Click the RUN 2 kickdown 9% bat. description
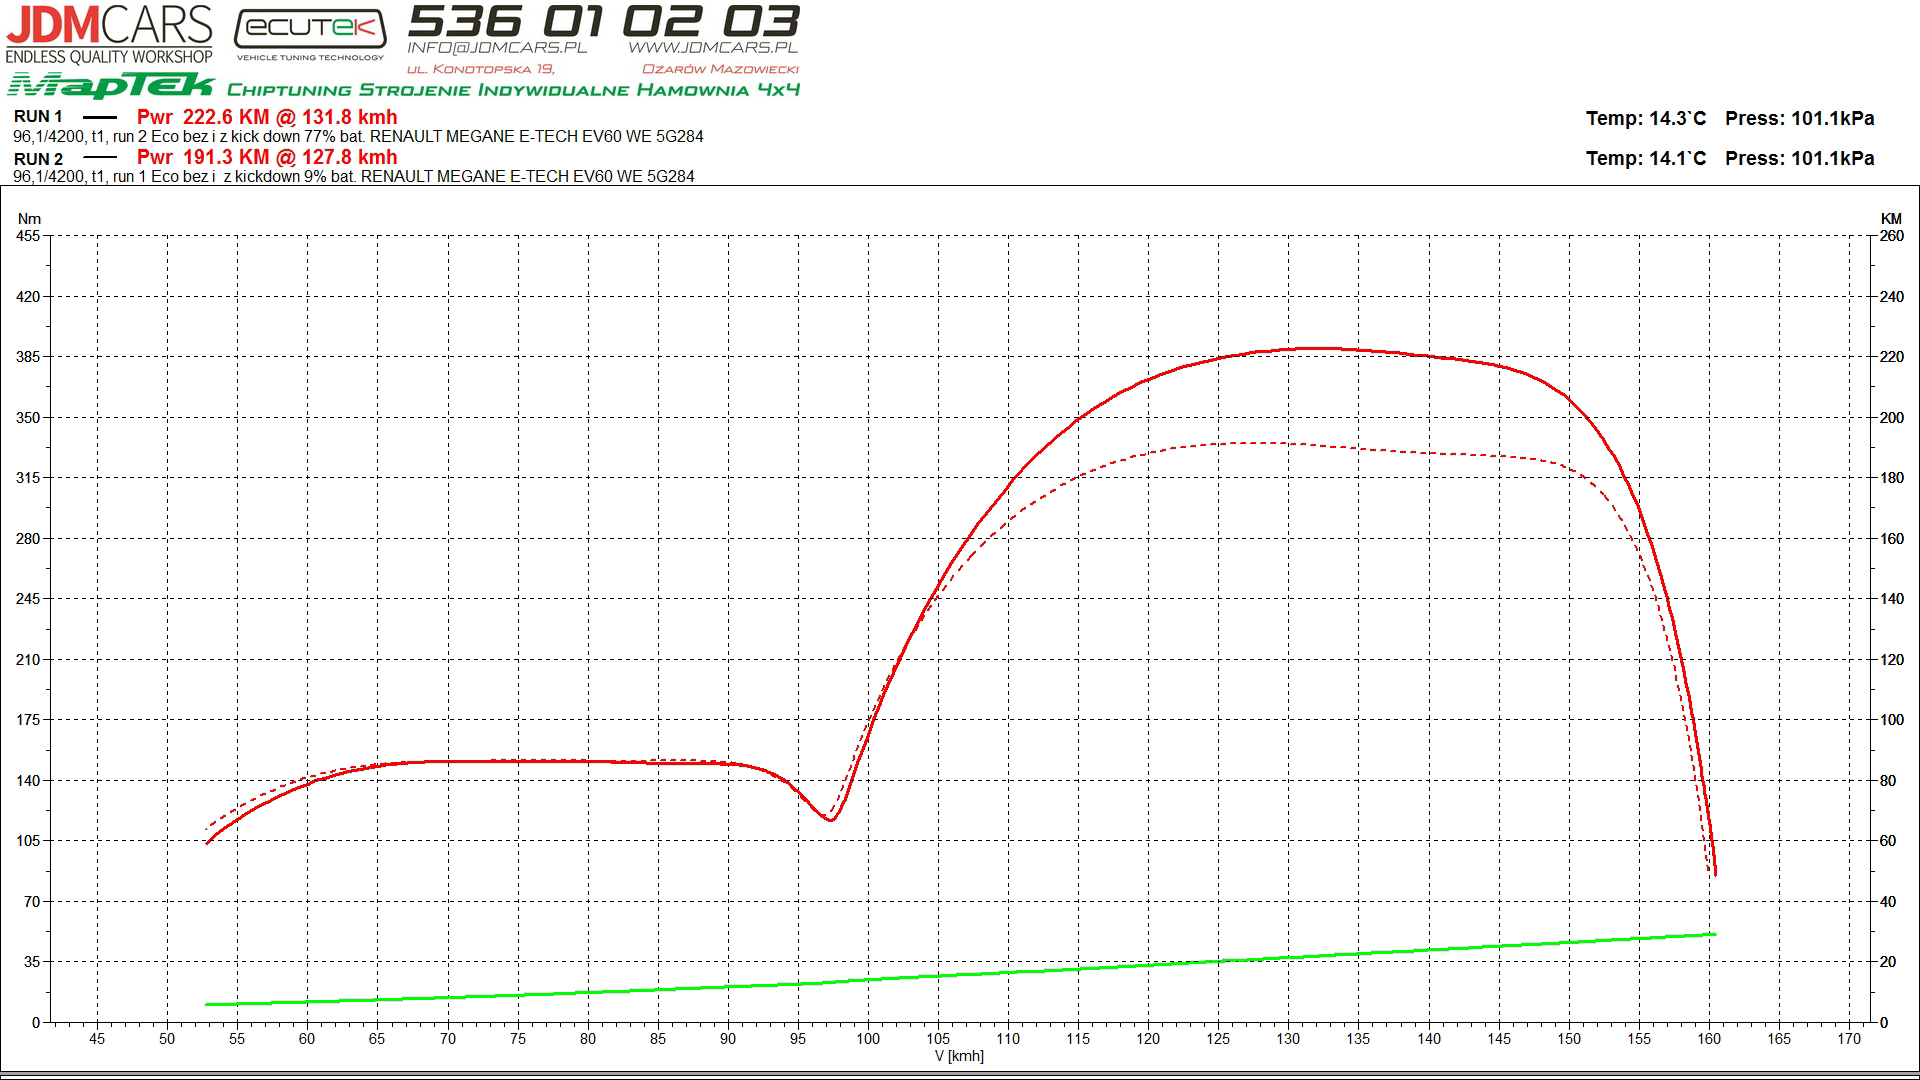Image resolution: width=1920 pixels, height=1080 pixels. click(x=353, y=176)
